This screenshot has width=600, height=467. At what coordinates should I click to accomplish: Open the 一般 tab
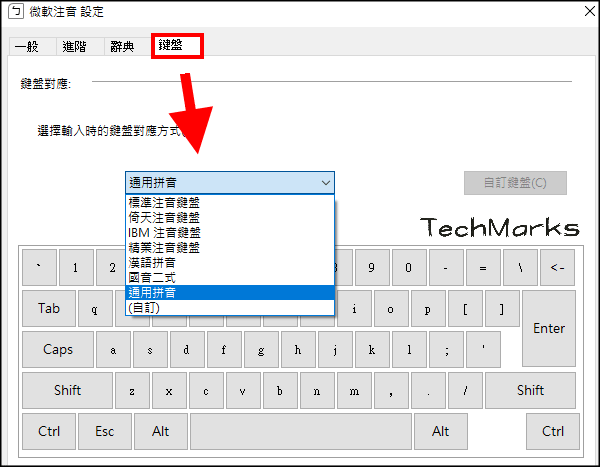click(x=33, y=47)
